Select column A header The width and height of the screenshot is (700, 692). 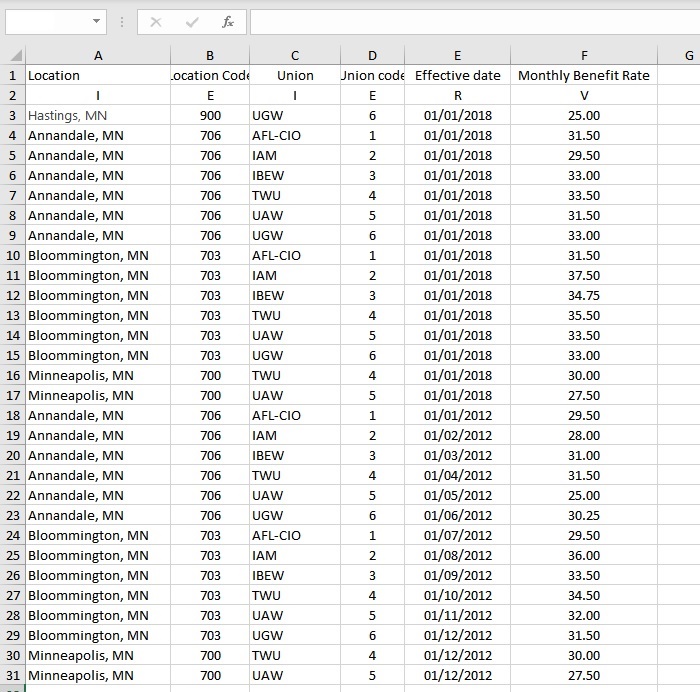[x=97, y=56]
